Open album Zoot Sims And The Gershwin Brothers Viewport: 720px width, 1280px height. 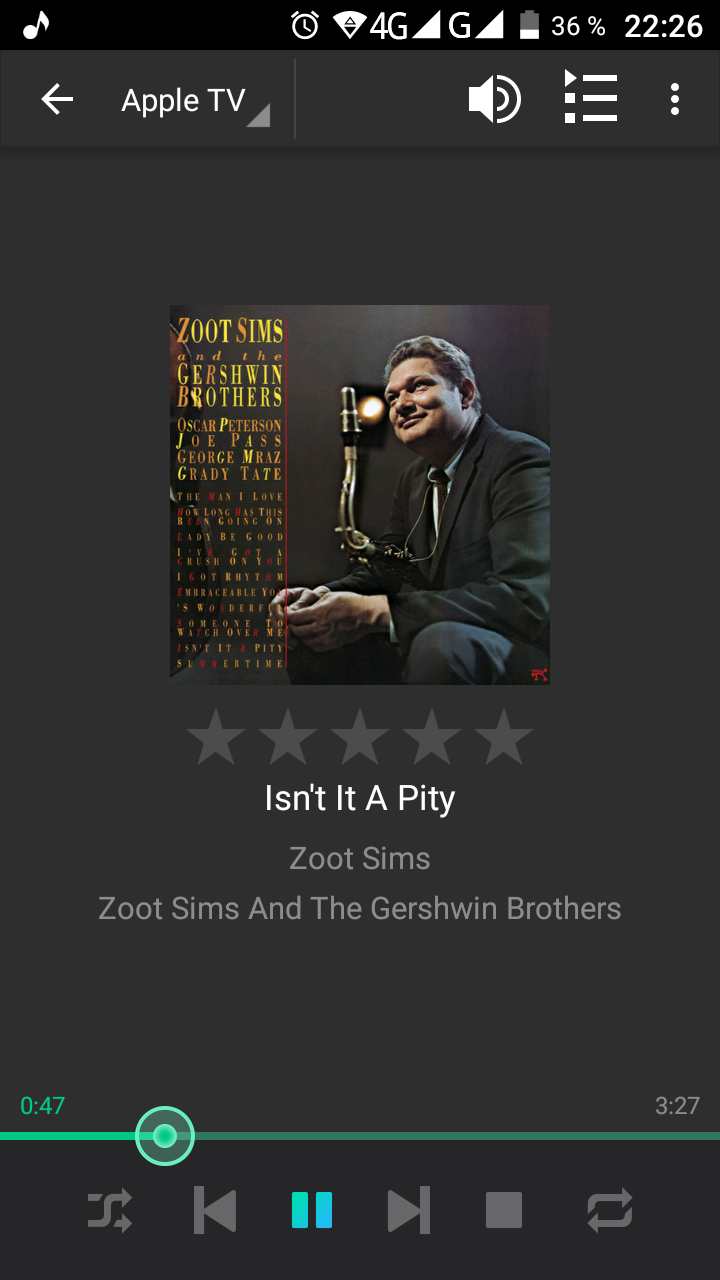360,908
